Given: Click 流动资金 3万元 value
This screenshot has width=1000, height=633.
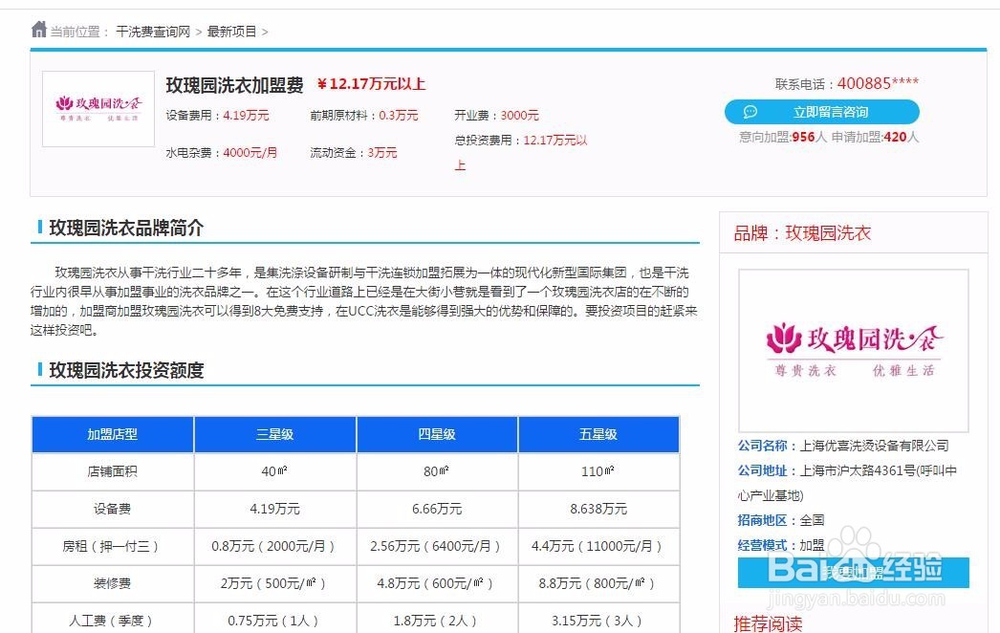Looking at the screenshot, I should 382,153.
